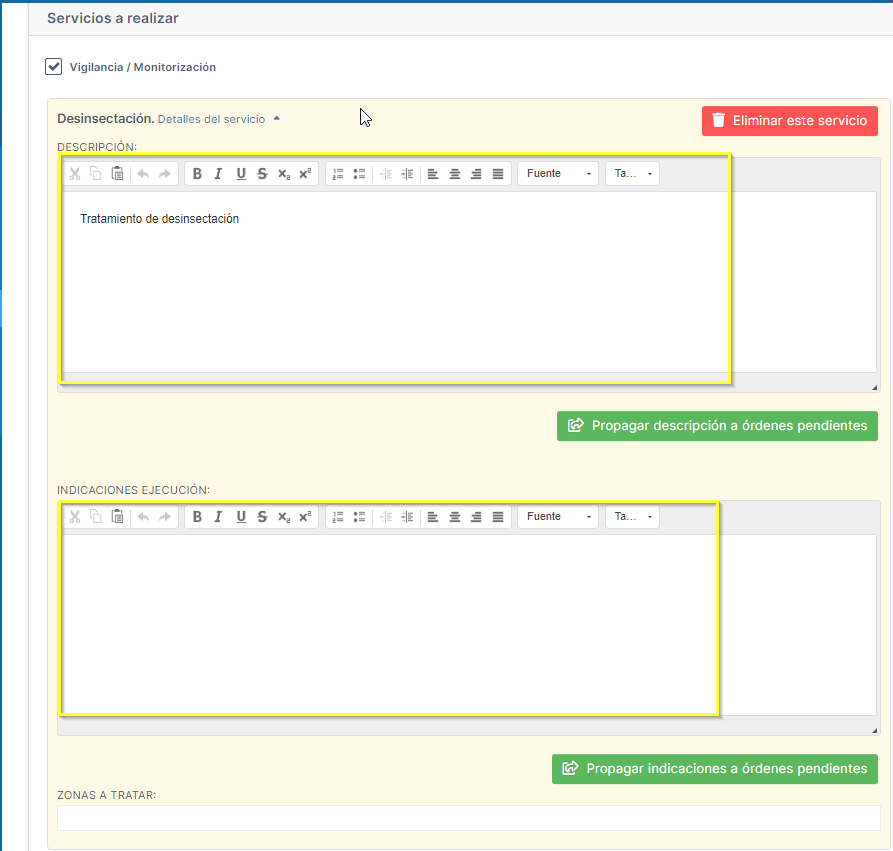Uncheck Vigilancia / Monitorización checkbox
Image resolution: width=893 pixels, height=851 pixels.
coord(54,67)
